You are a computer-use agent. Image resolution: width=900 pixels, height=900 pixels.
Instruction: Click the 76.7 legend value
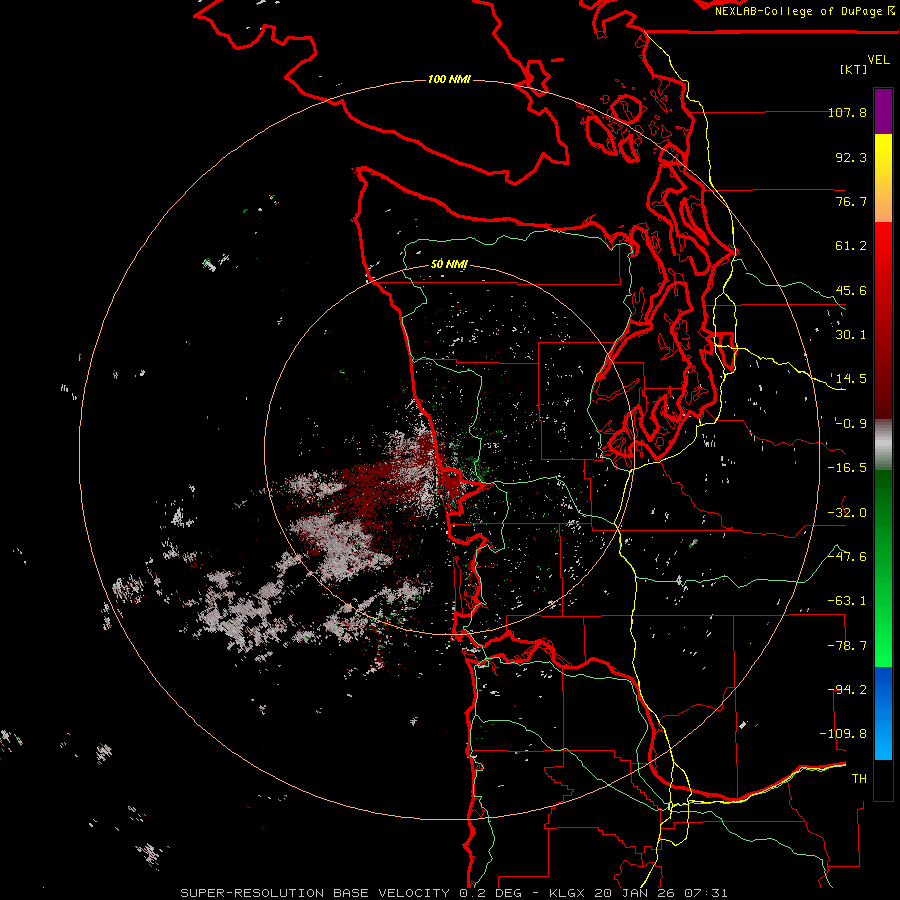click(851, 201)
